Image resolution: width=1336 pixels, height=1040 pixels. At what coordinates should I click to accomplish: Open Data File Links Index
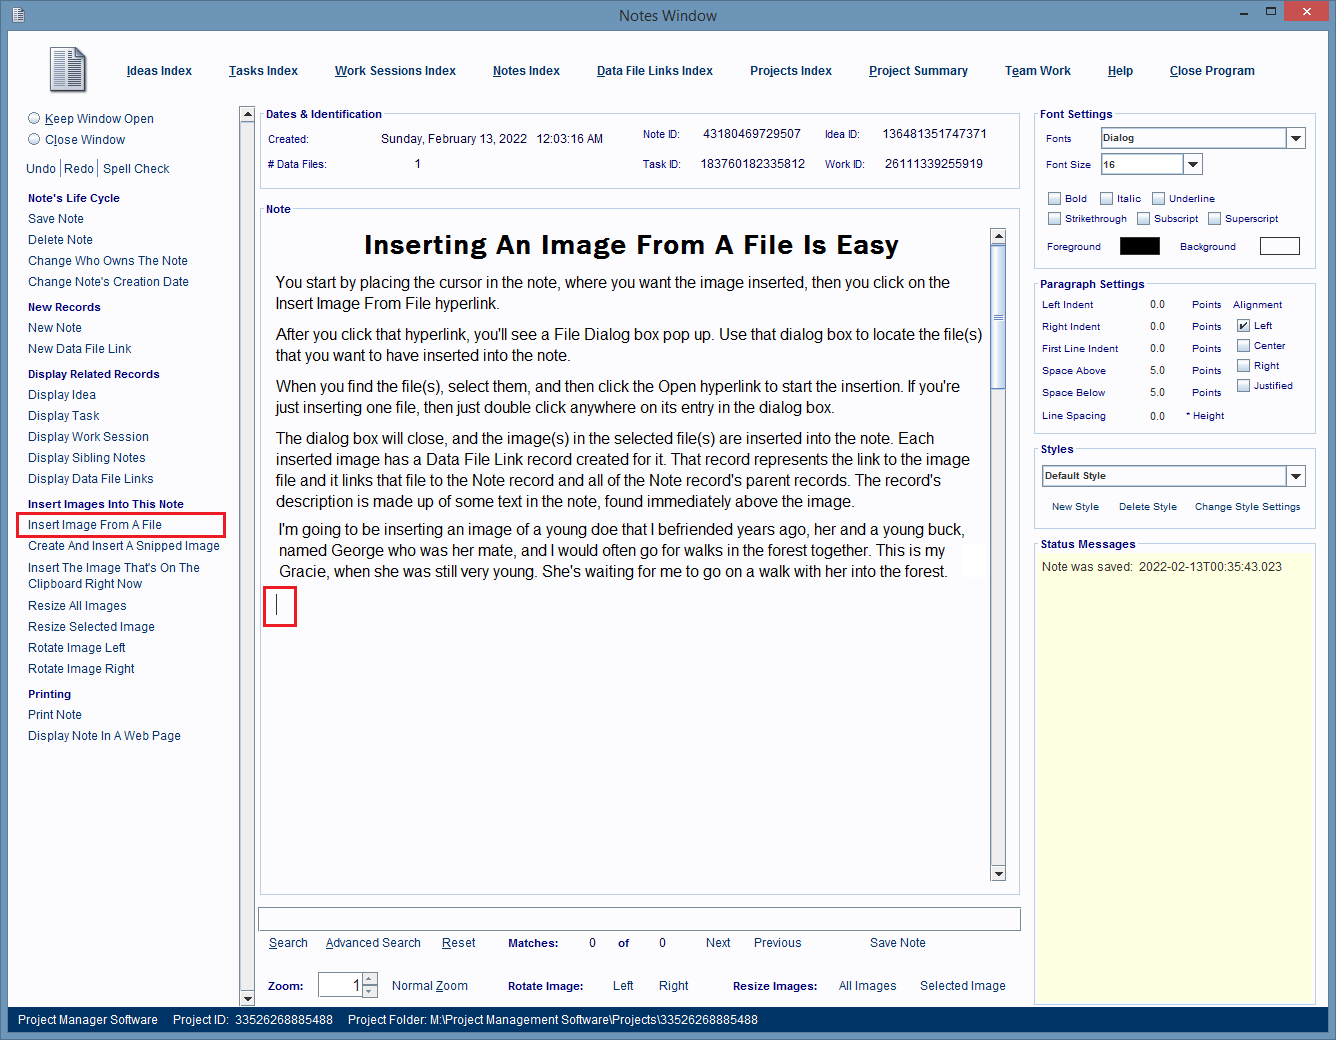click(x=655, y=71)
